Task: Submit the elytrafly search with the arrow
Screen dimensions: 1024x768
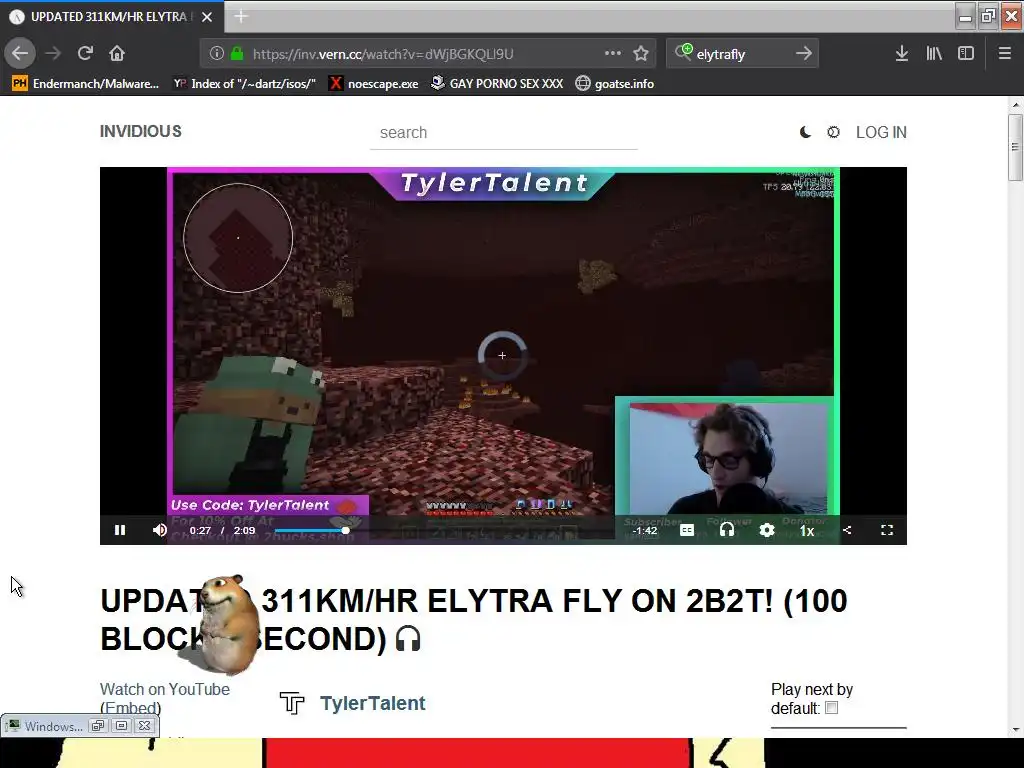Action: pyautogui.click(x=804, y=54)
